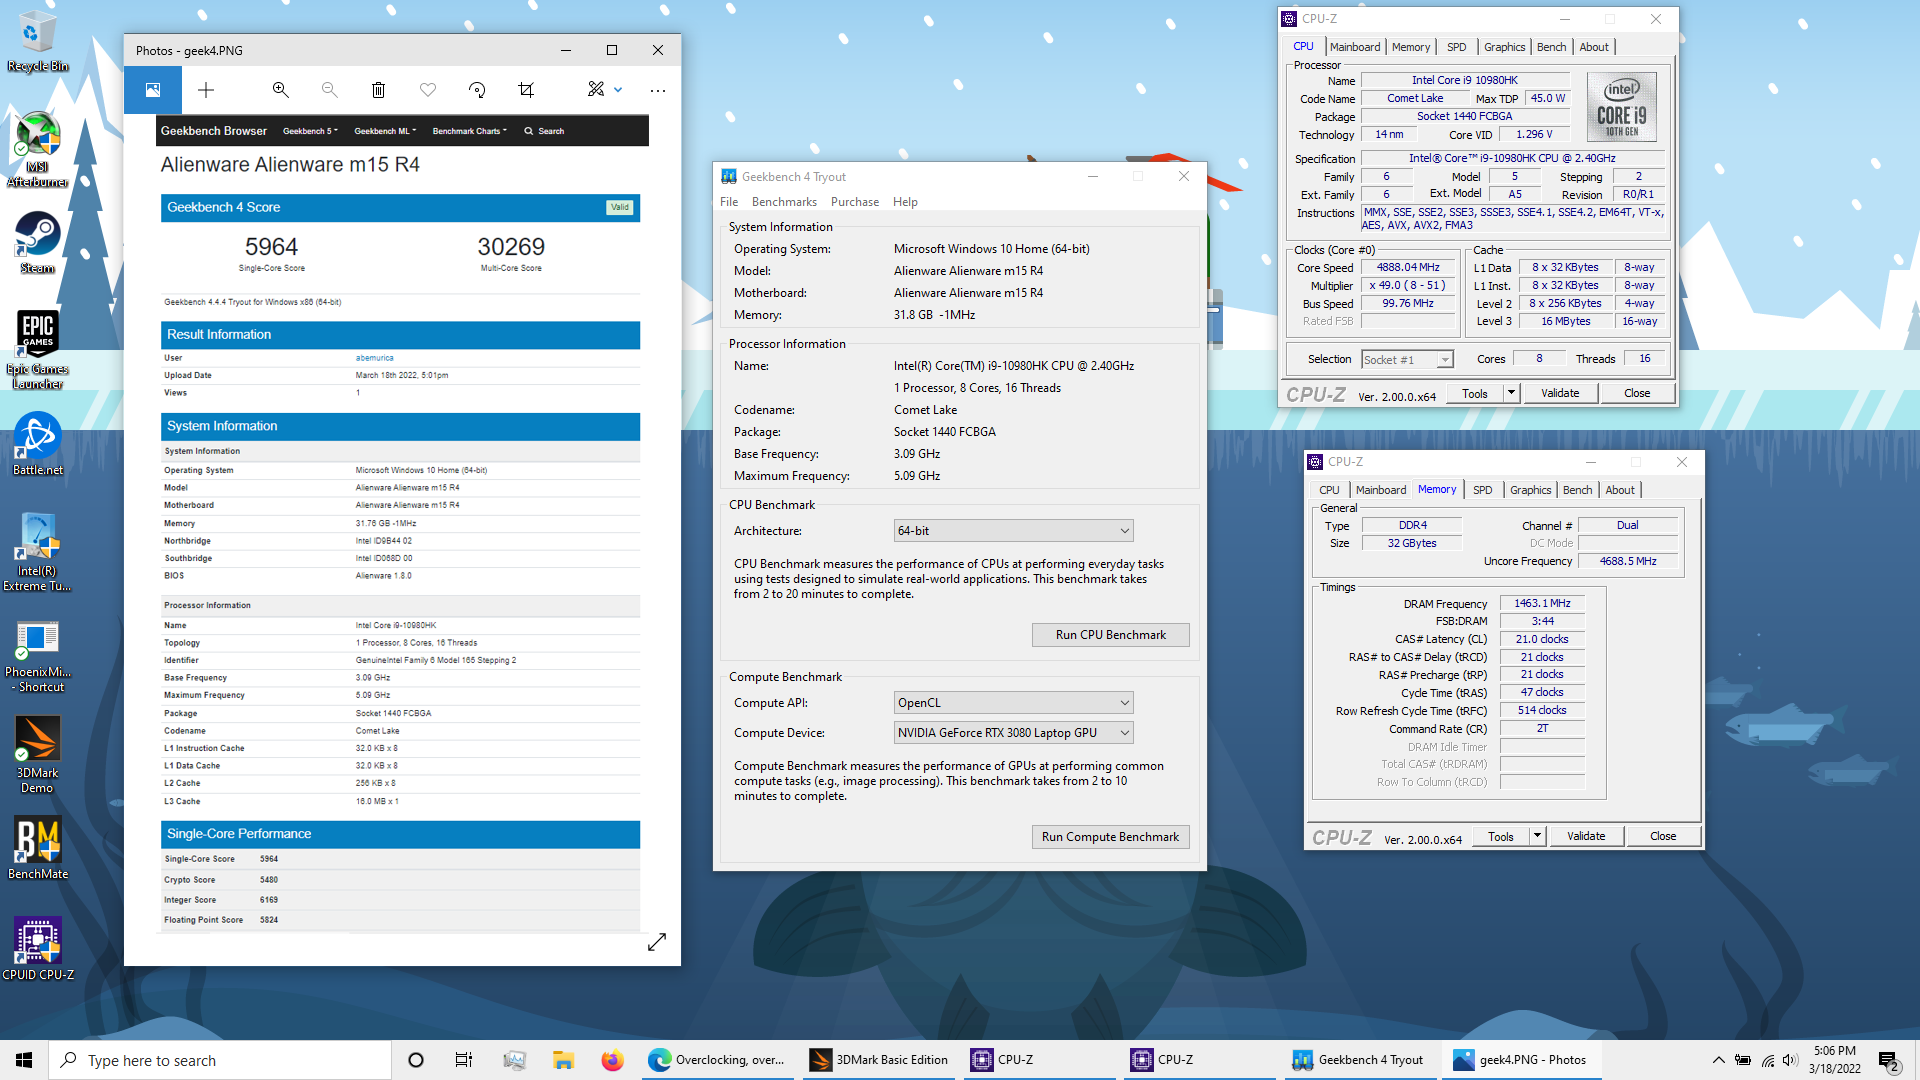
Task: Launch Battle.net desktop icon
Action: (x=37, y=444)
